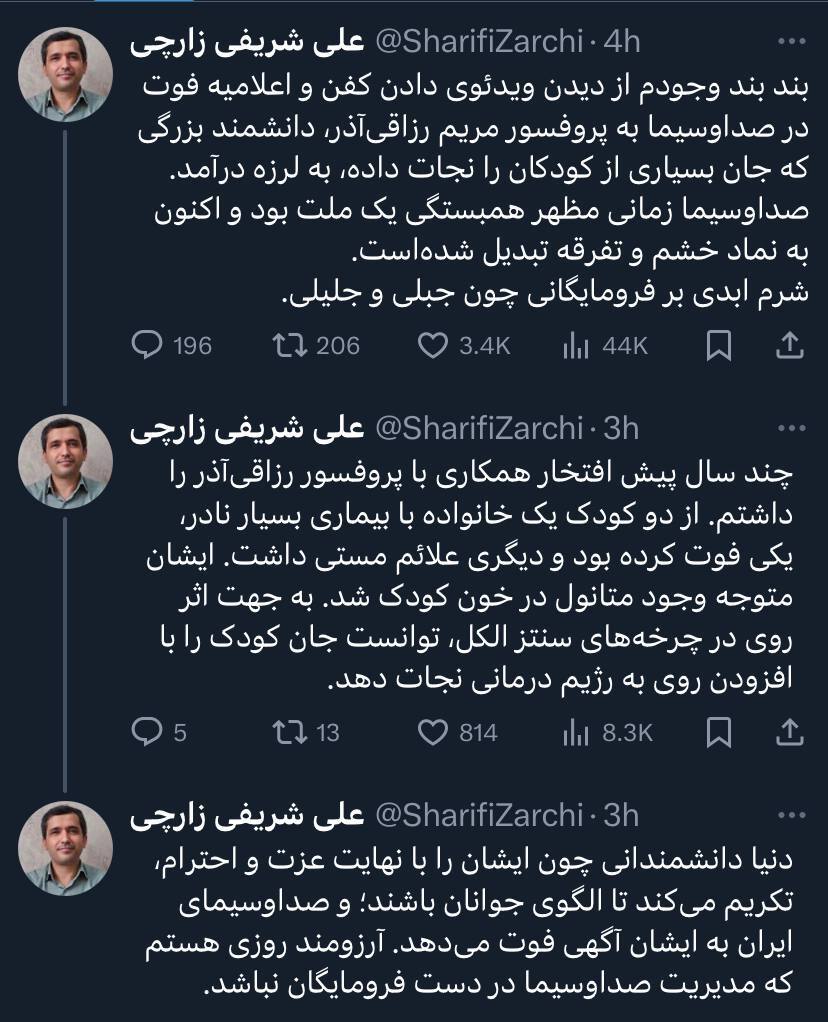Open @SharifiZarchi handle on first tweet

click(479, 42)
